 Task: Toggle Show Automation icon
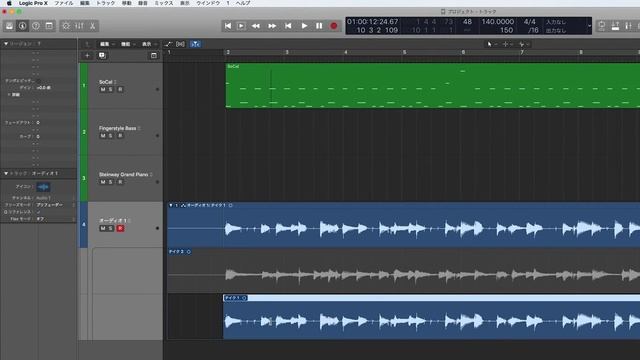tap(168, 44)
